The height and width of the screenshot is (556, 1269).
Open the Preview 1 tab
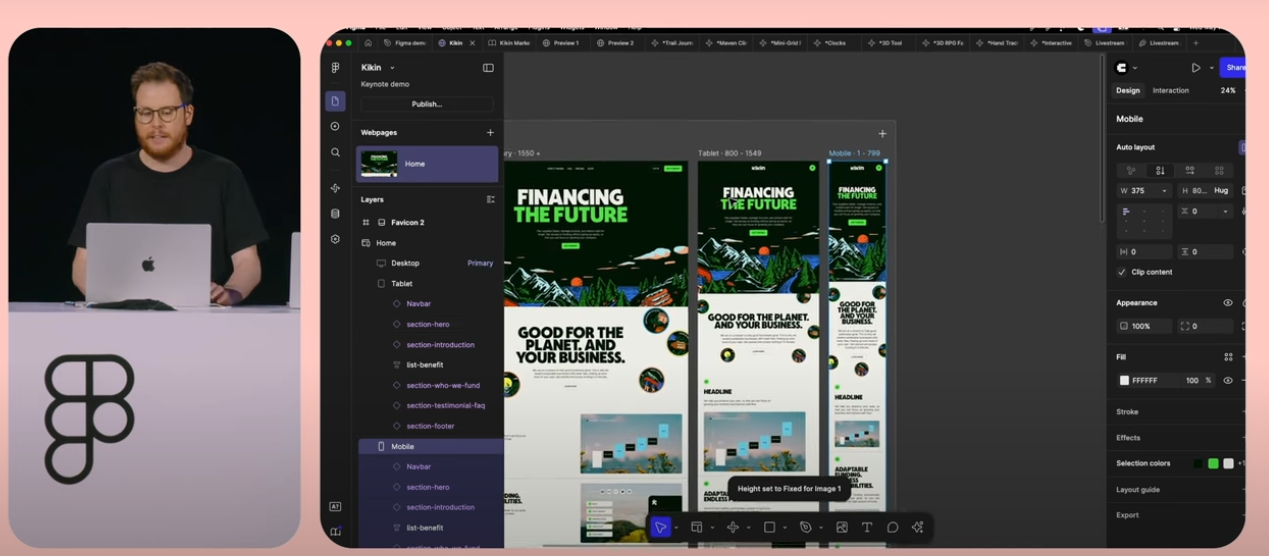[x=561, y=43]
